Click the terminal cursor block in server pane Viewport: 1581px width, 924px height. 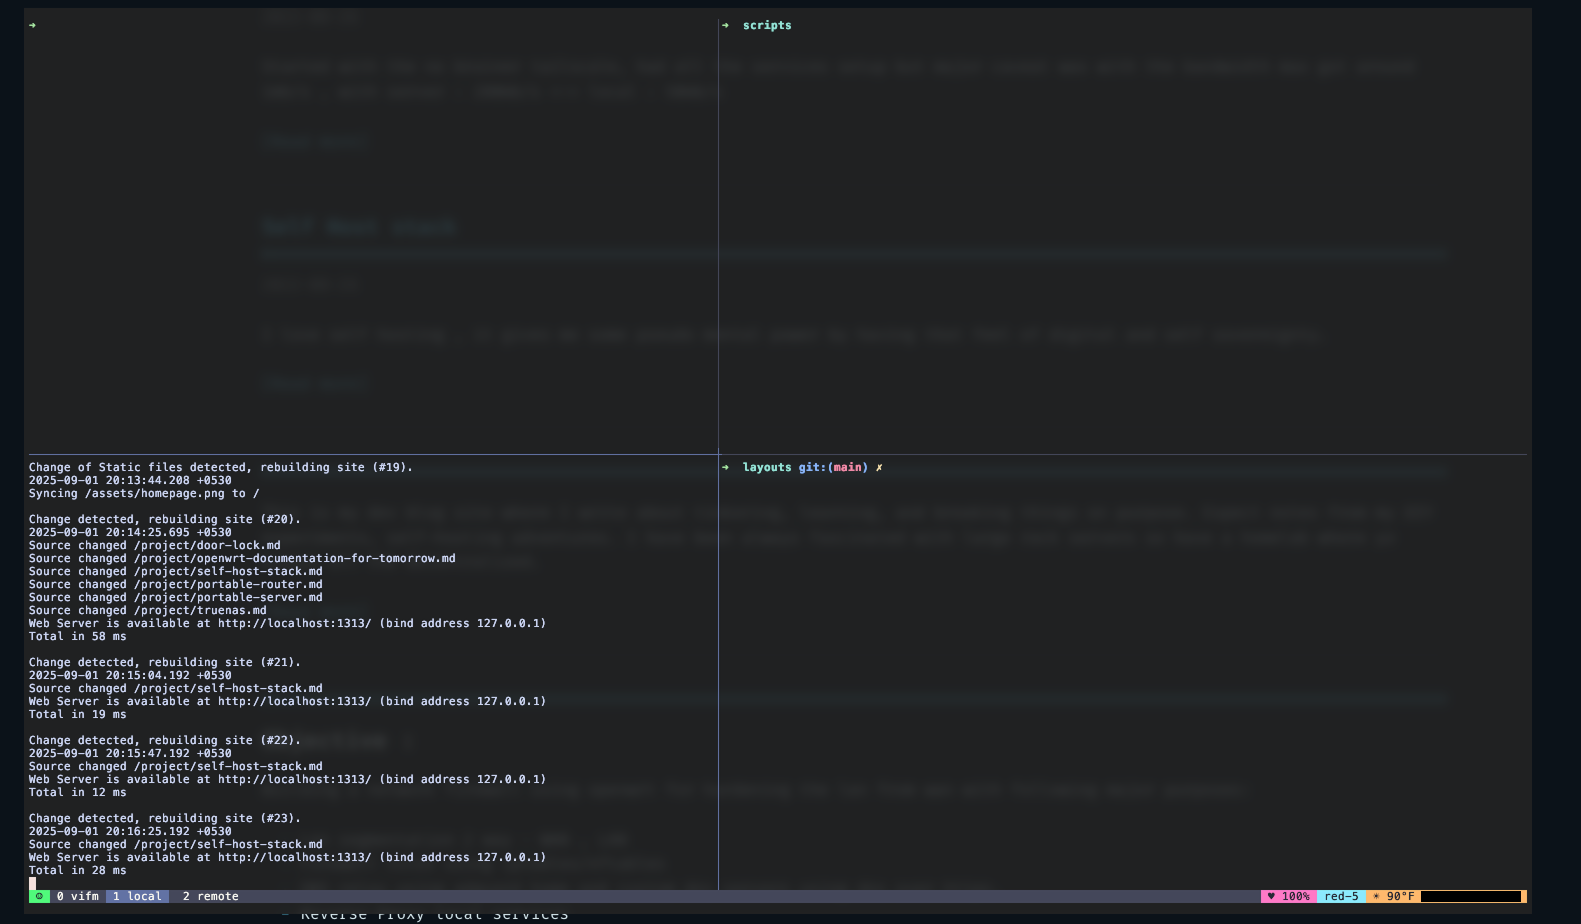(x=33, y=883)
